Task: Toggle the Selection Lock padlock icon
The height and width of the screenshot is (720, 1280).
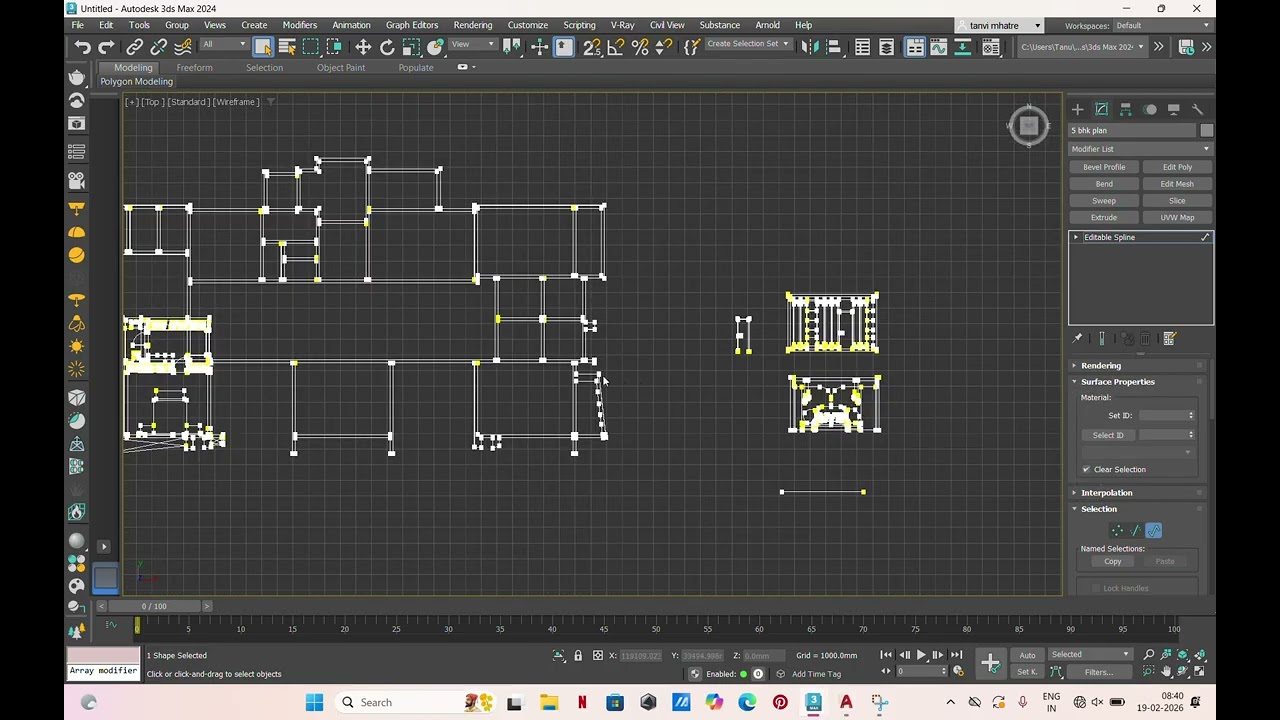Action: click(578, 656)
